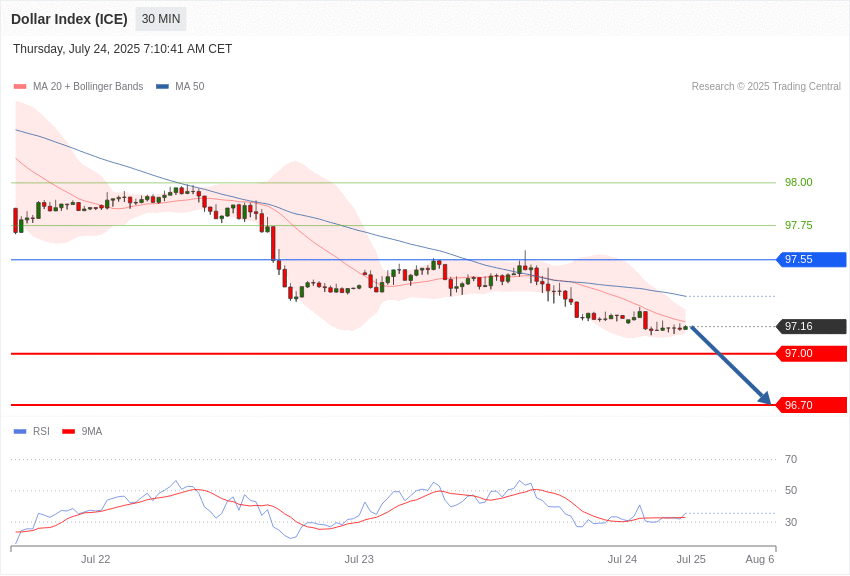This screenshot has width=850, height=576.
Task: Click the green 98.00 resistance label
Action: click(799, 183)
